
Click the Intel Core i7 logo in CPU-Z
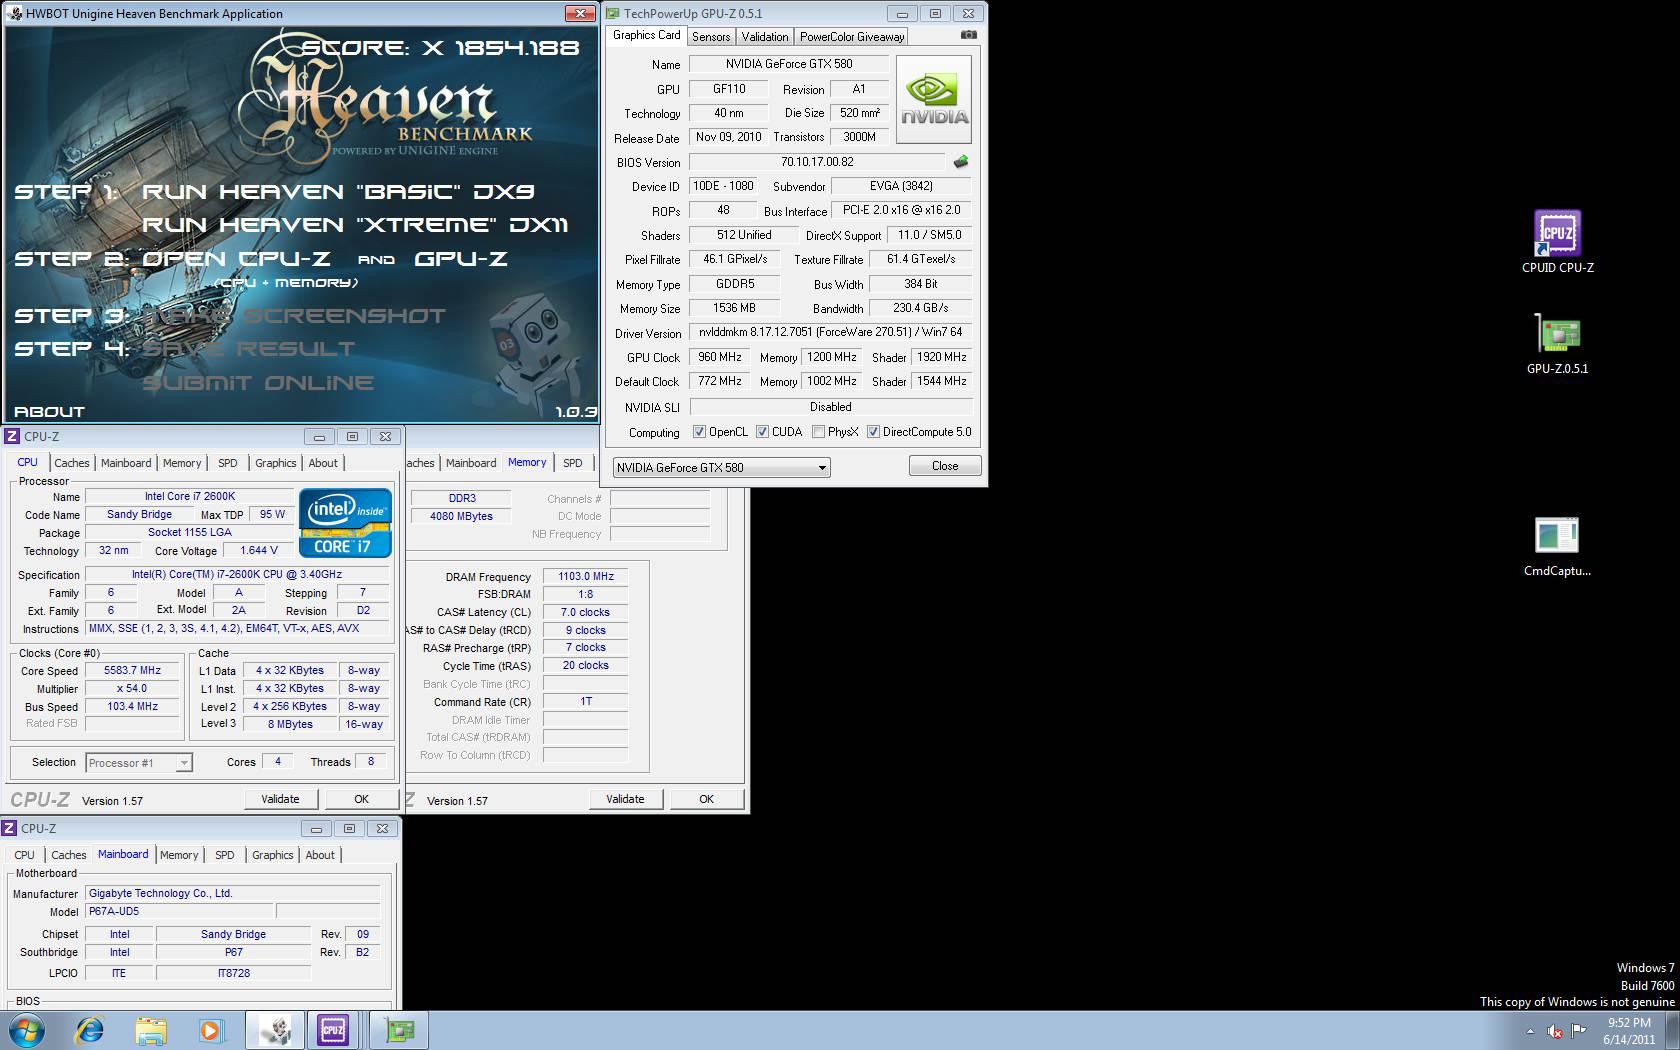(x=345, y=522)
